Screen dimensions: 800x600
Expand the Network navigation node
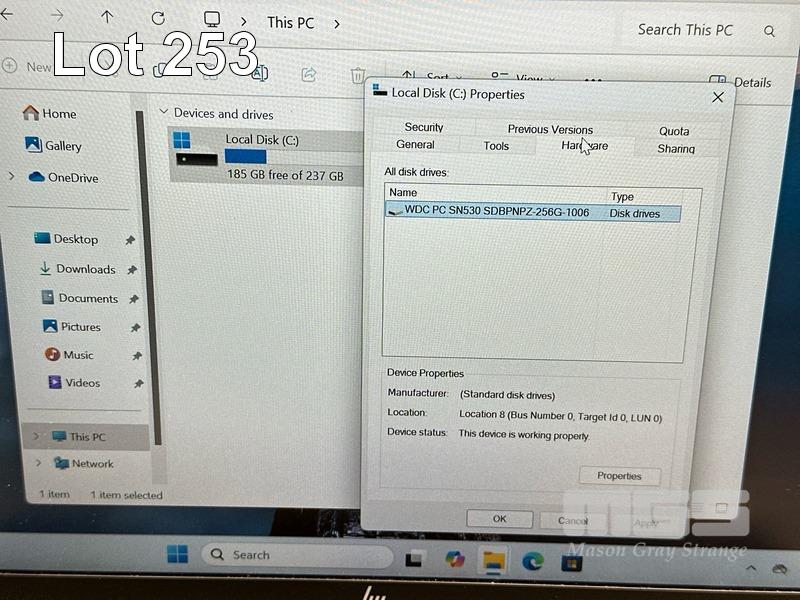pyautogui.click(x=38, y=463)
